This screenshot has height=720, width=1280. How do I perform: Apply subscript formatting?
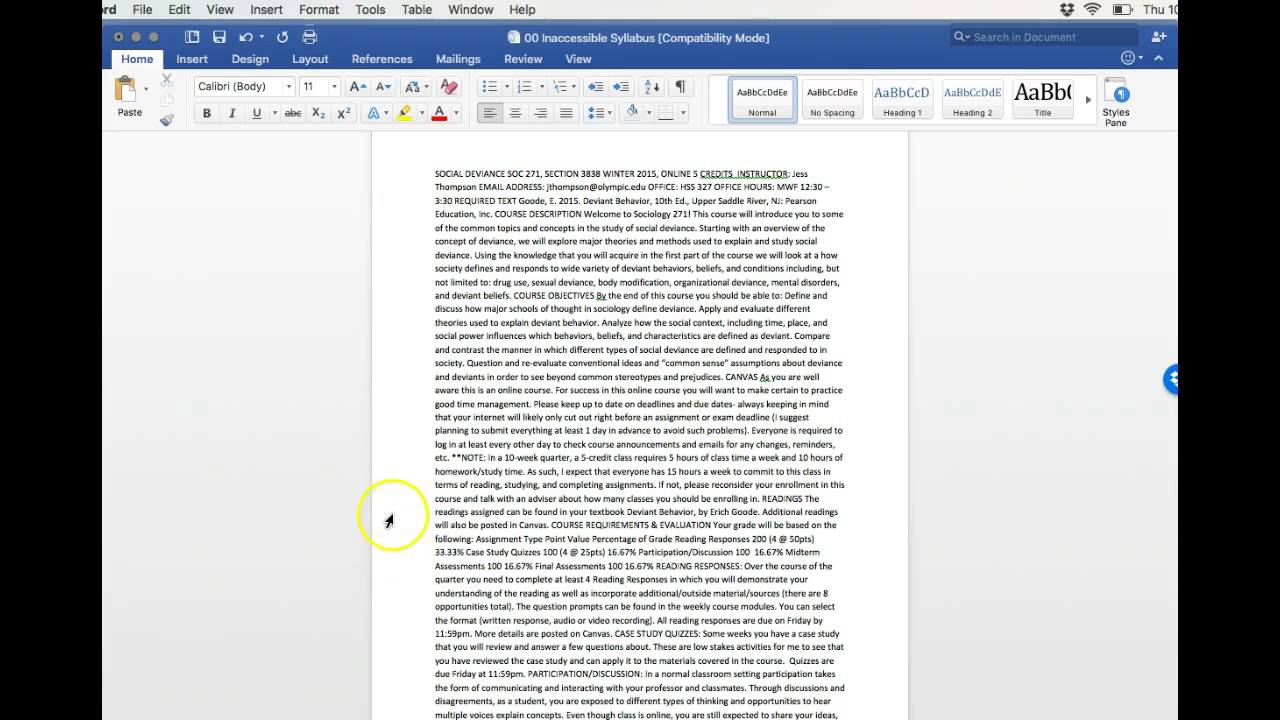coord(318,113)
